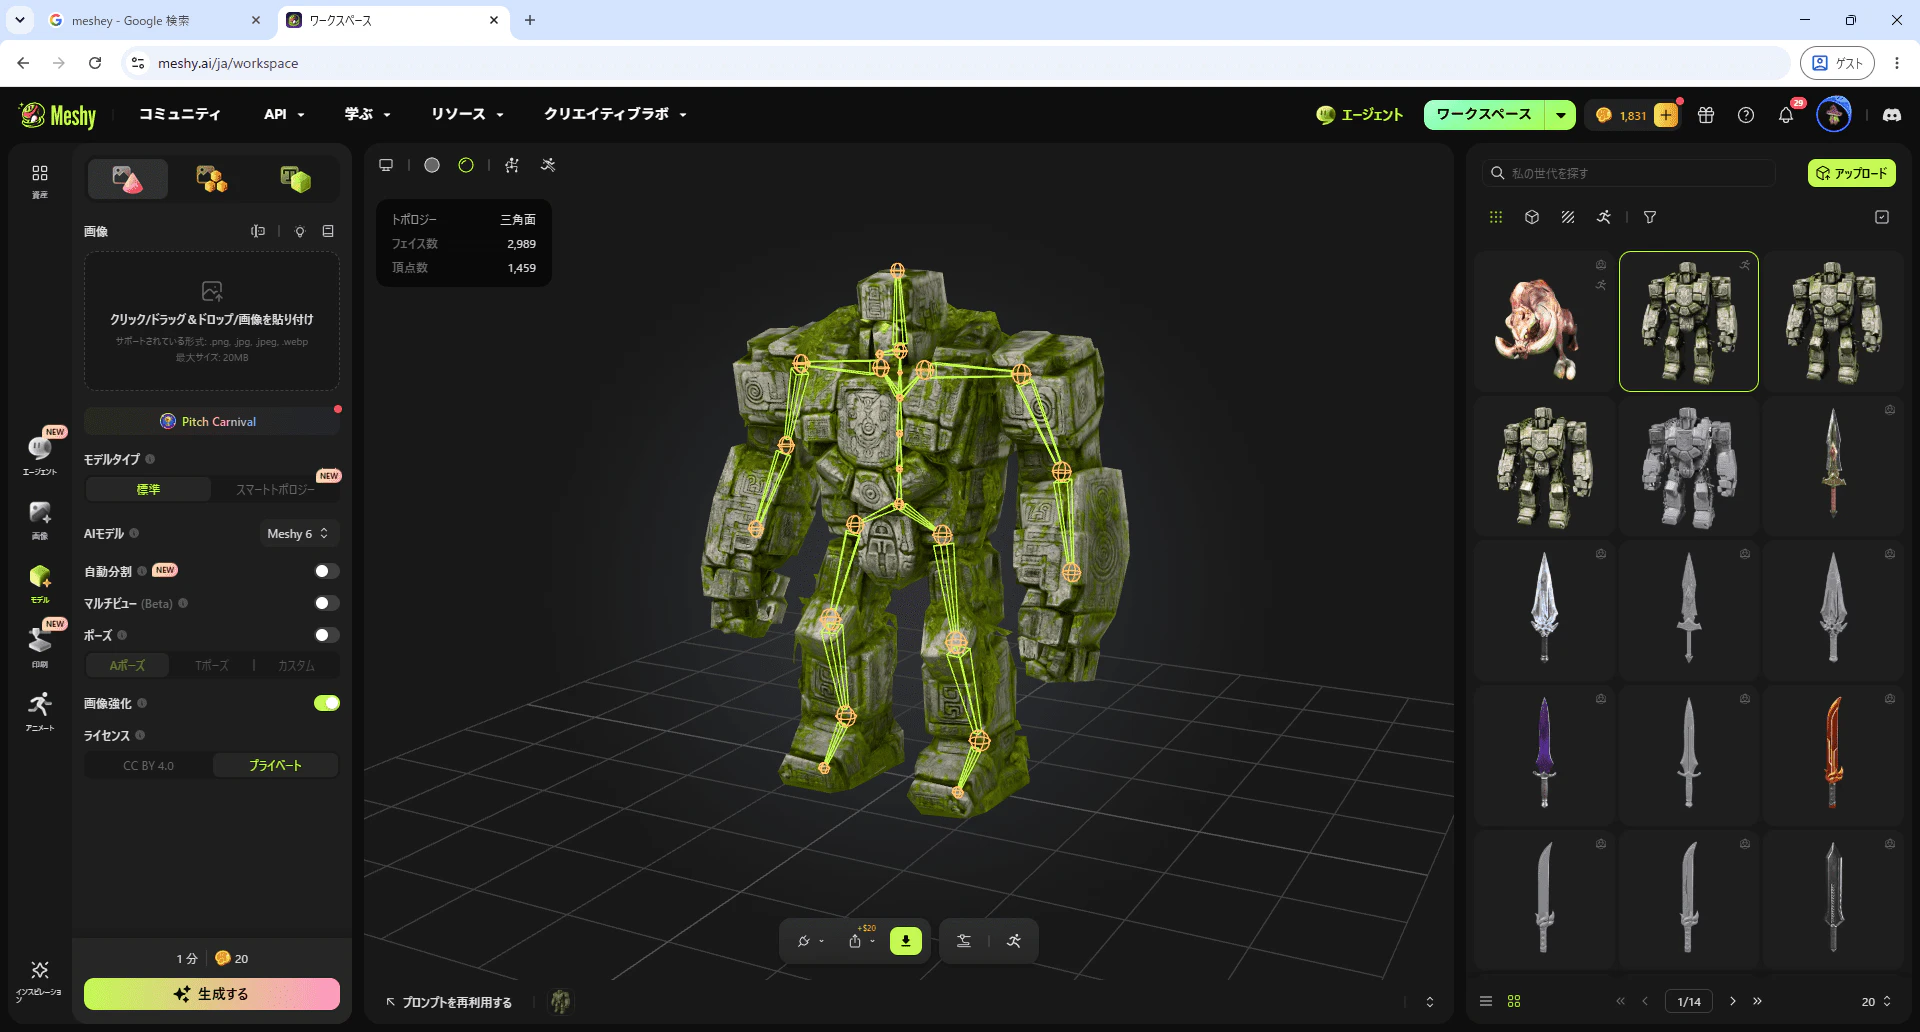This screenshot has width=1920, height=1032.
Task: Click the notes icon beside 画像 header
Action: [x=328, y=231]
